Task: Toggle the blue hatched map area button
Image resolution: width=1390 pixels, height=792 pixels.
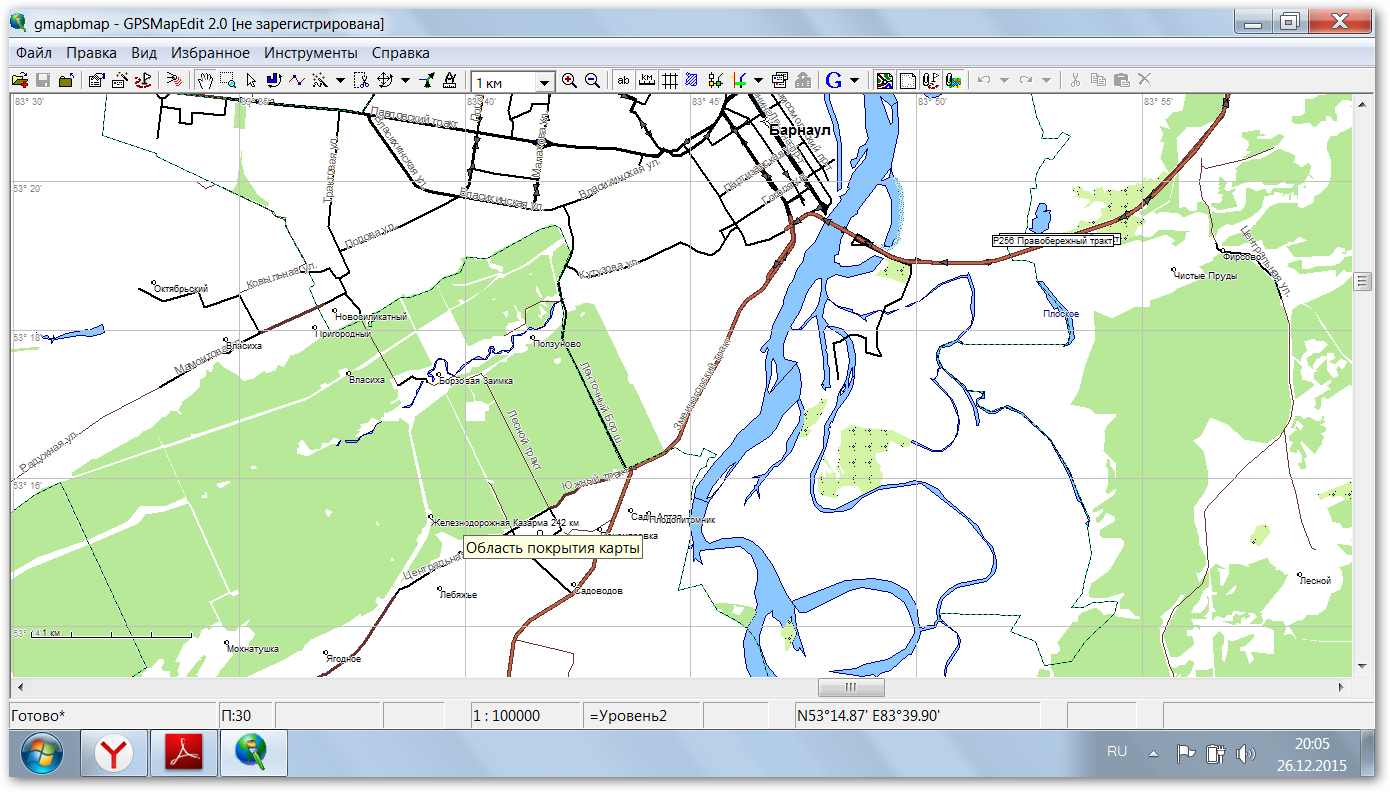Action: point(691,80)
